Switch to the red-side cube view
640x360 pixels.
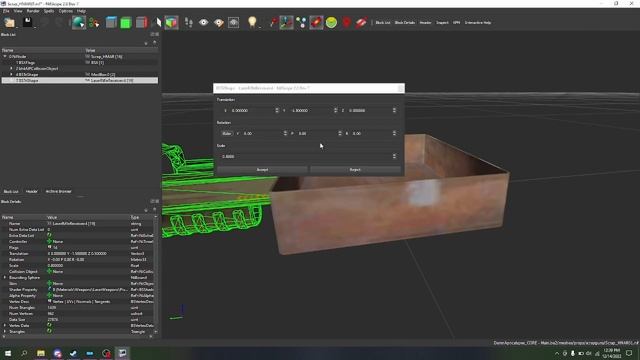(x=141, y=22)
